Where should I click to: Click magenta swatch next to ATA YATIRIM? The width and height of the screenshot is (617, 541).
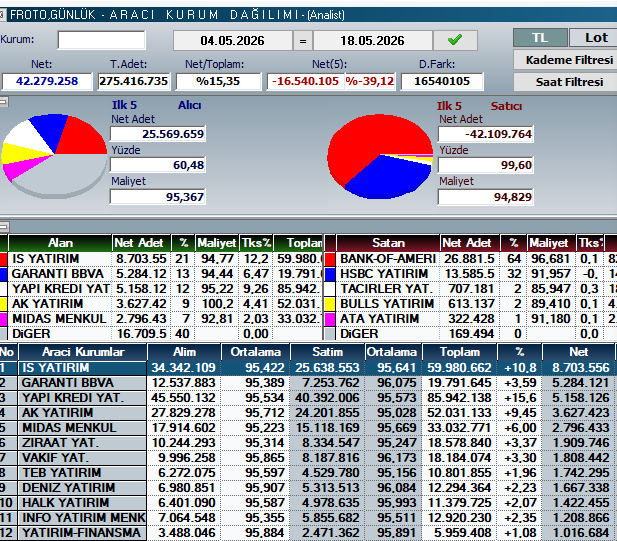pos(330,319)
